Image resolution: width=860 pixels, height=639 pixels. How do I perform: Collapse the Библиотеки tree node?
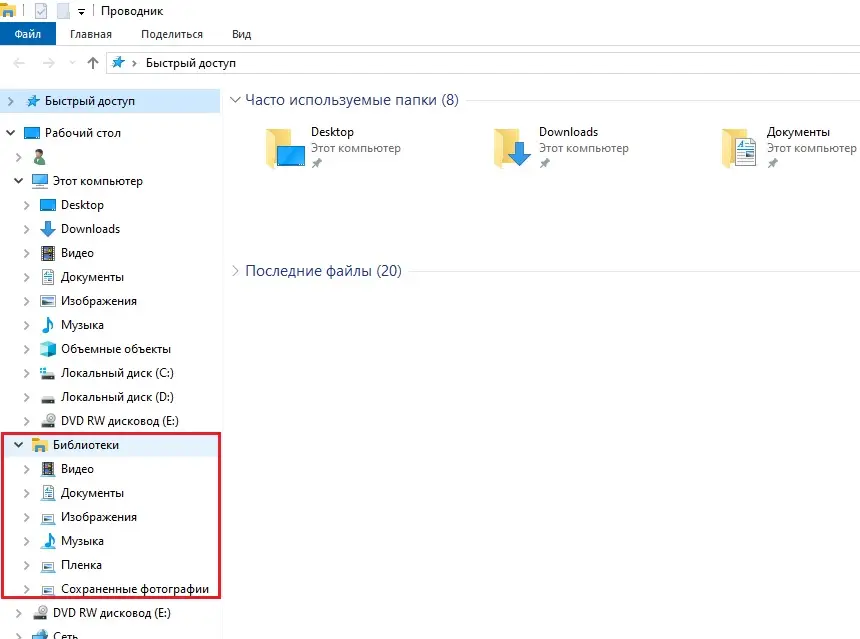click(19, 445)
